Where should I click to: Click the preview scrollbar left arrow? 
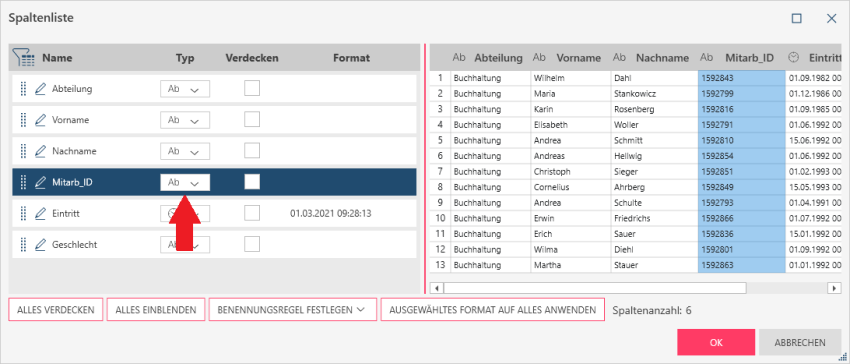436,288
